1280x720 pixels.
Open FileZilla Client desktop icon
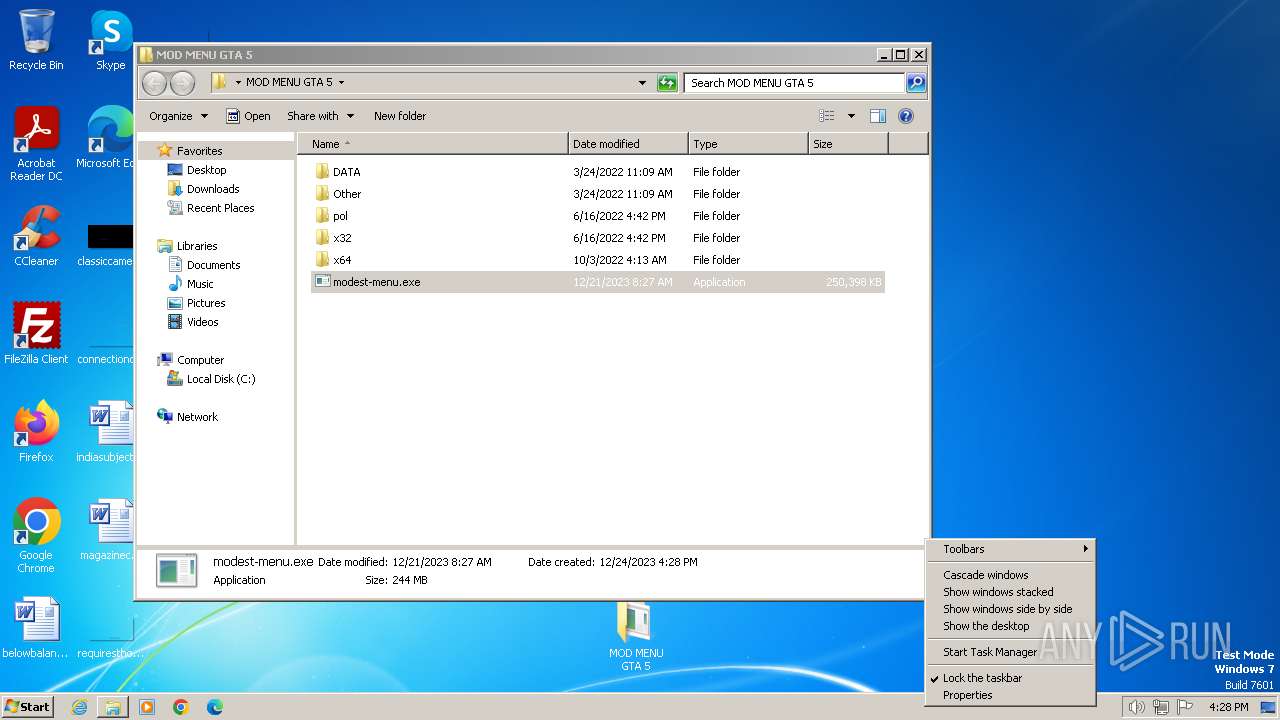click(36, 334)
